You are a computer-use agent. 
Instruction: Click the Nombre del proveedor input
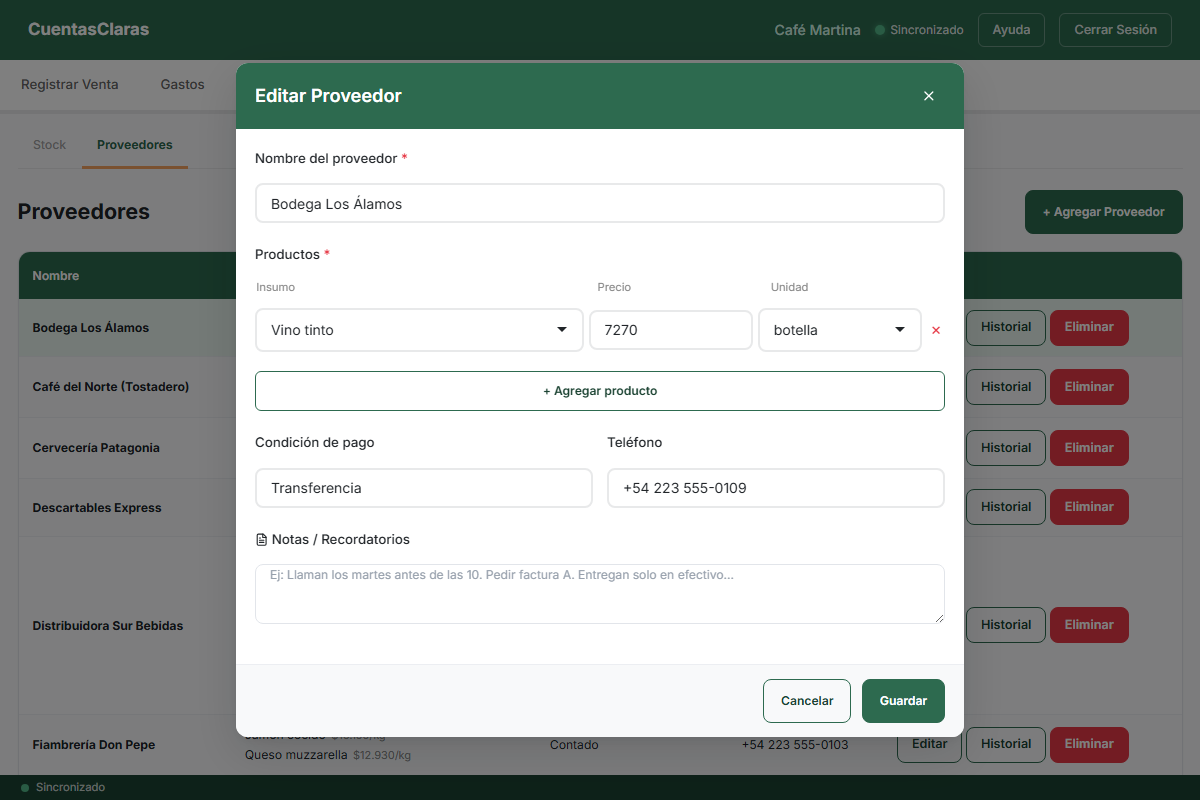(x=600, y=203)
